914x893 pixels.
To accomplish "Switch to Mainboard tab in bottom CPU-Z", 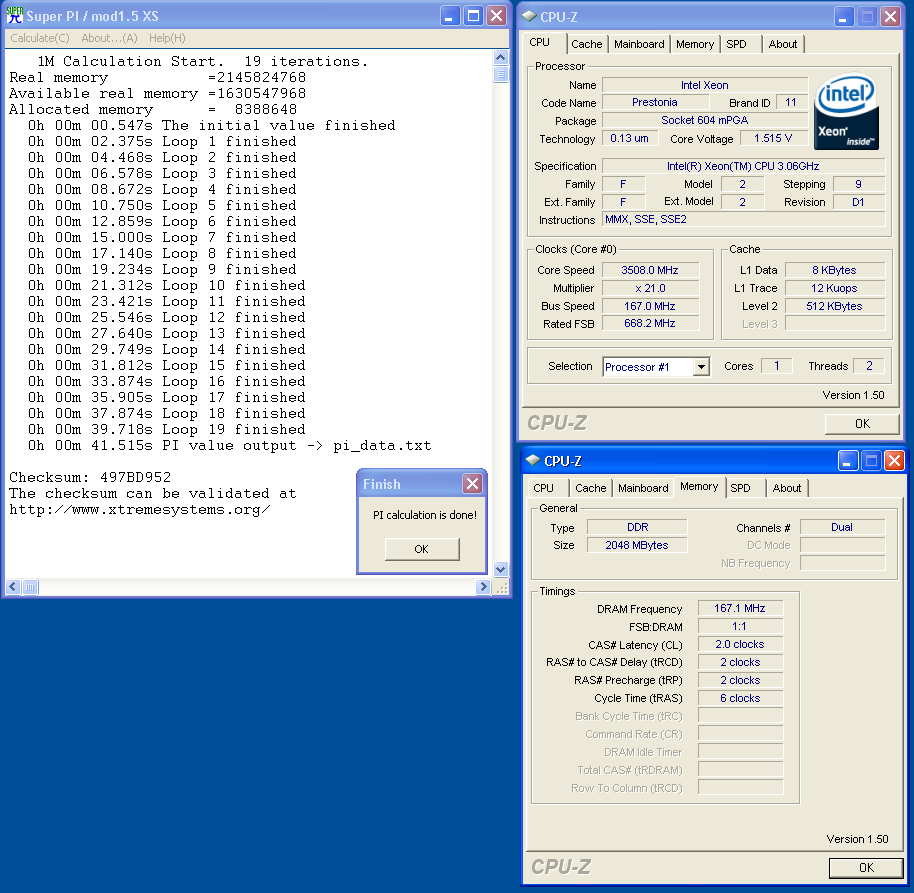I will click(643, 488).
